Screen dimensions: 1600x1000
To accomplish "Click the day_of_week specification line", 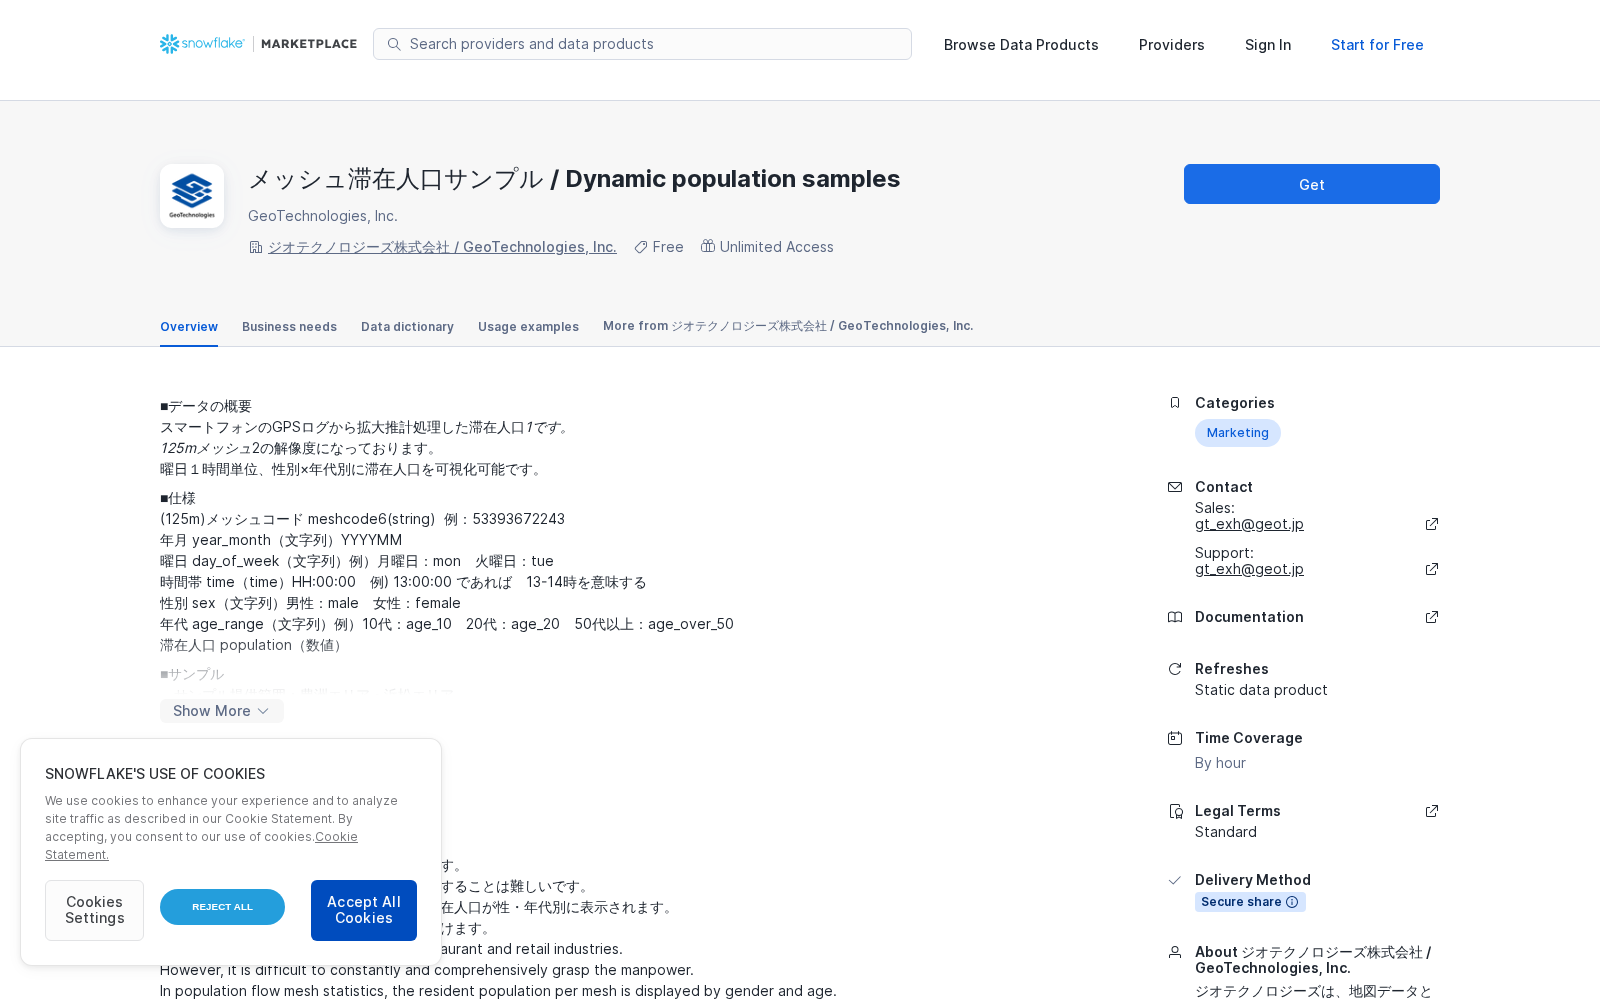I will pos(357,561).
